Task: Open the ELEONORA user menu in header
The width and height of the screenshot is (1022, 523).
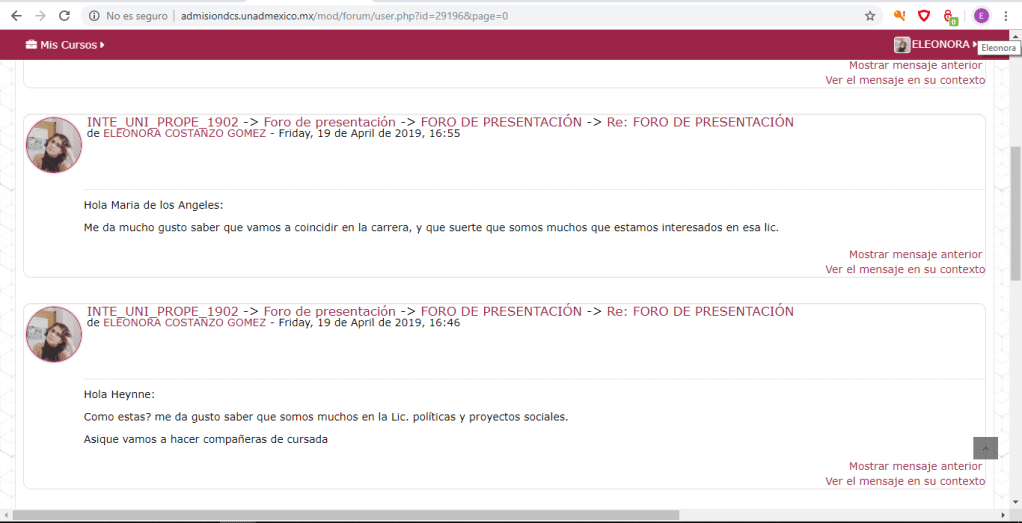Action: point(938,45)
